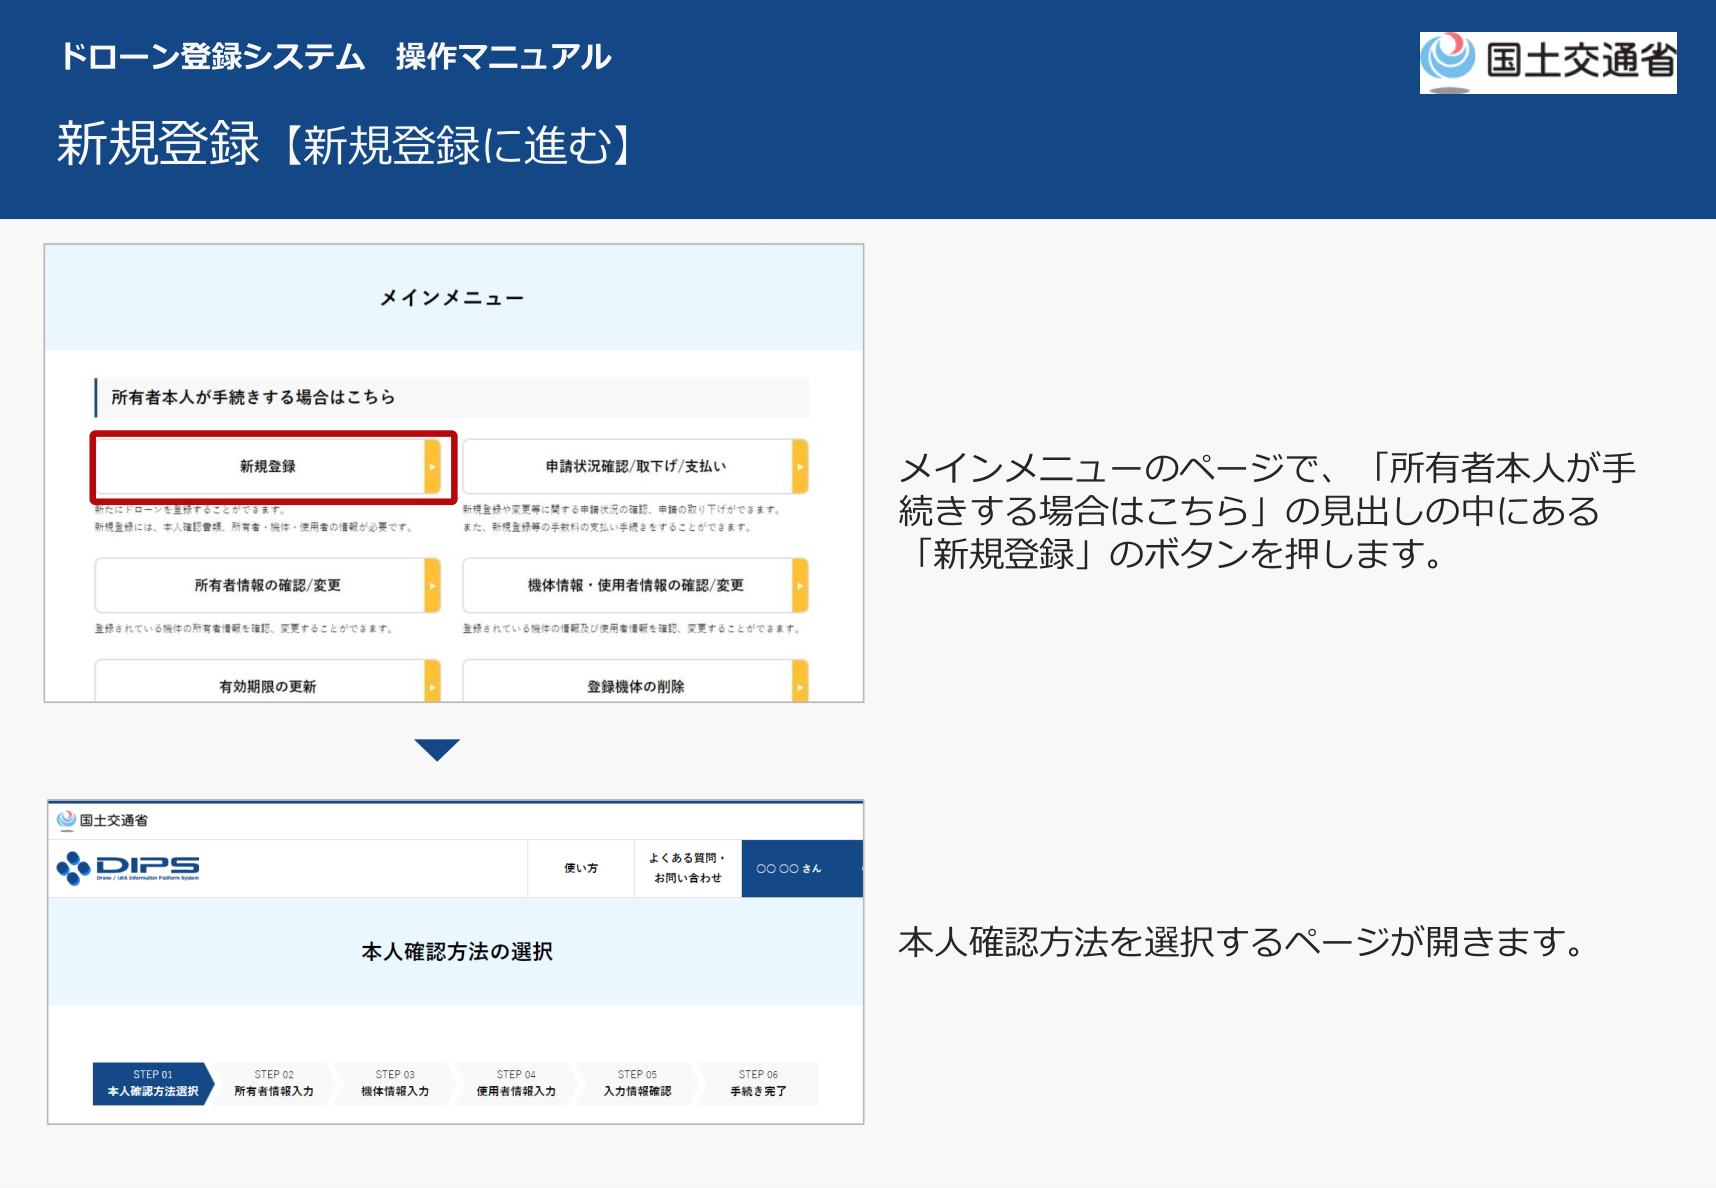
Task: Select STEP 02 所有者情報入力 step
Action: (274, 1083)
